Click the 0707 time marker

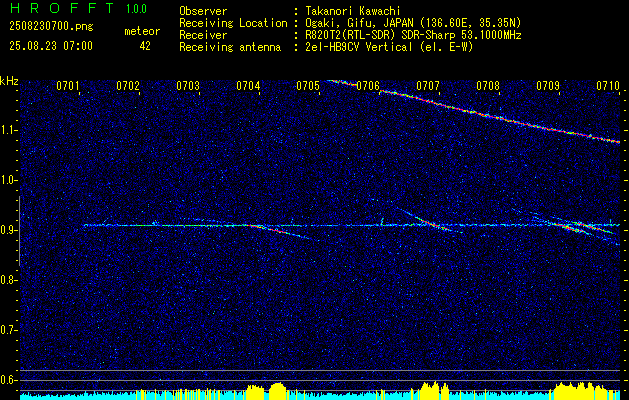pyautogui.click(x=428, y=85)
